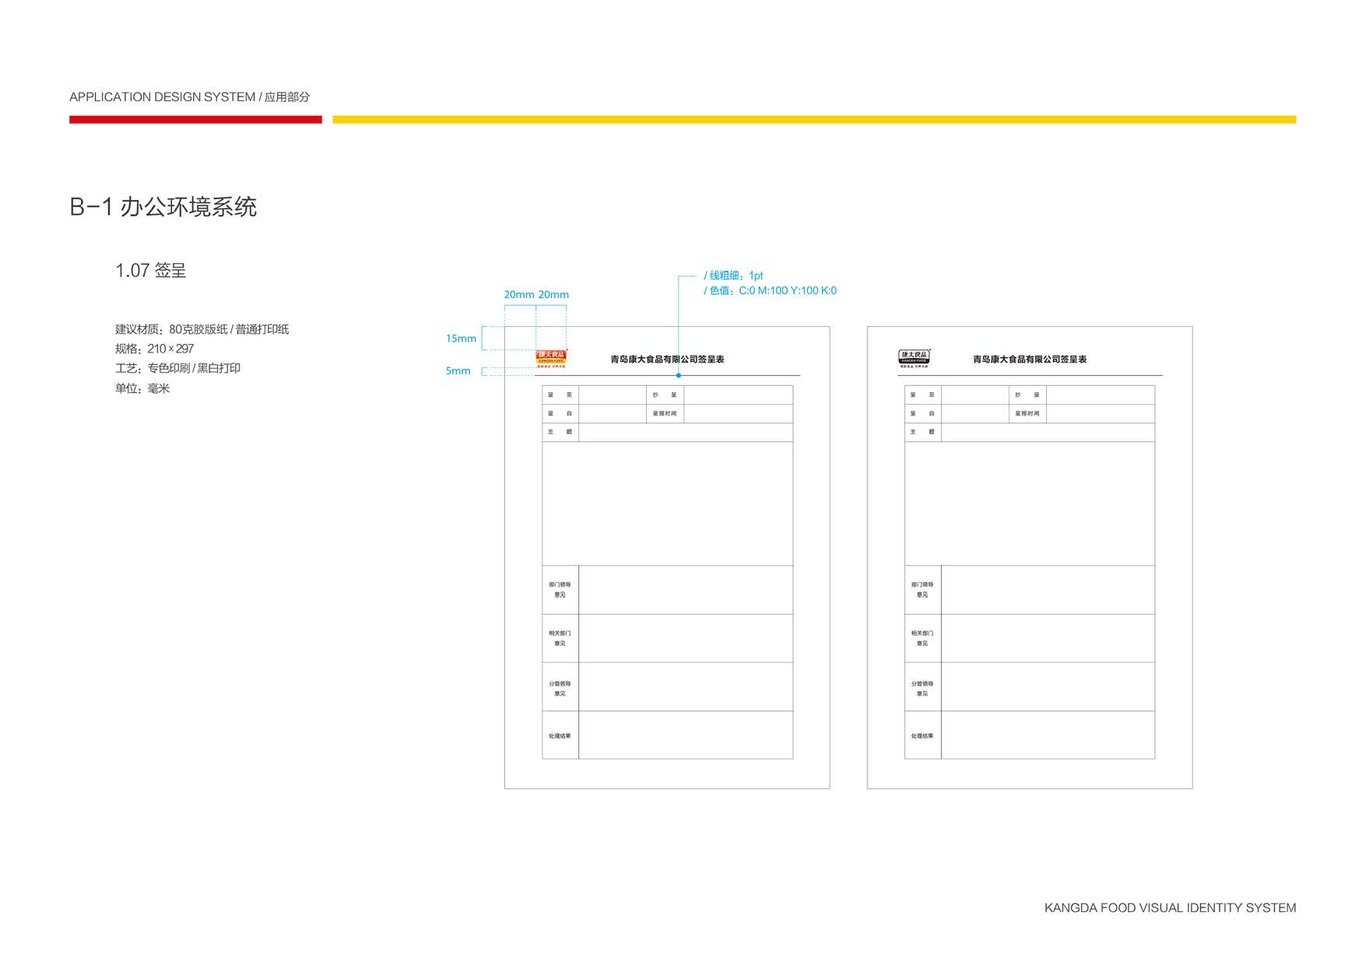Image resolution: width=1366 pixels, height=972 pixels.
Task: Click the 'B-1 办公环境系统' heading
Action: [x=163, y=207]
